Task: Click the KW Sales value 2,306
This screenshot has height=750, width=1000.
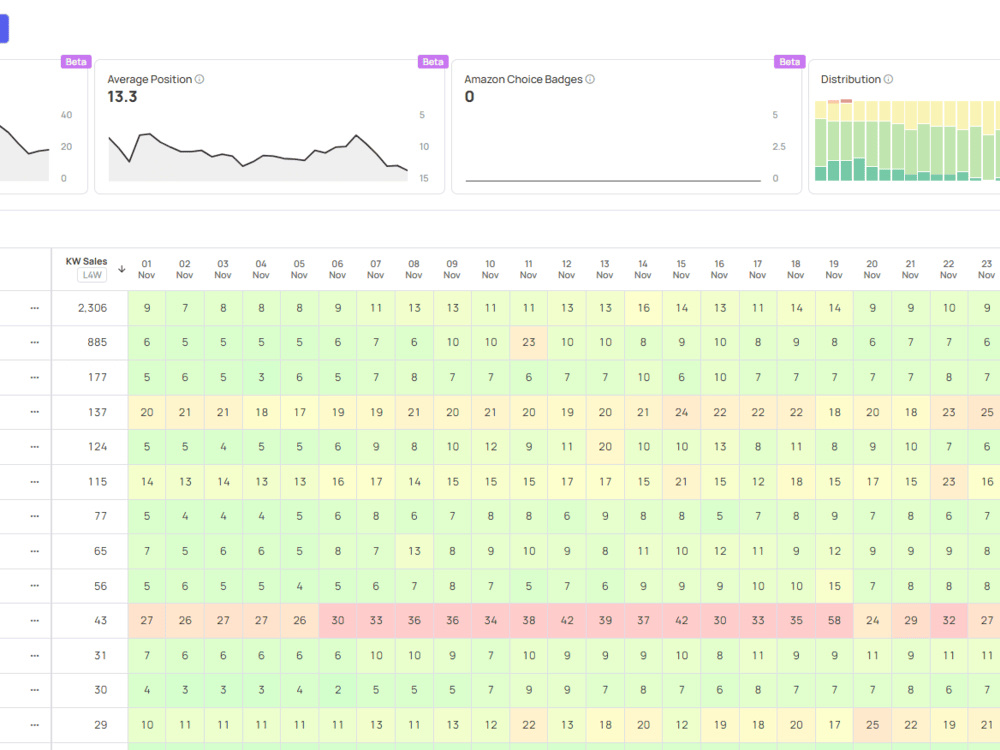Action: (92, 308)
